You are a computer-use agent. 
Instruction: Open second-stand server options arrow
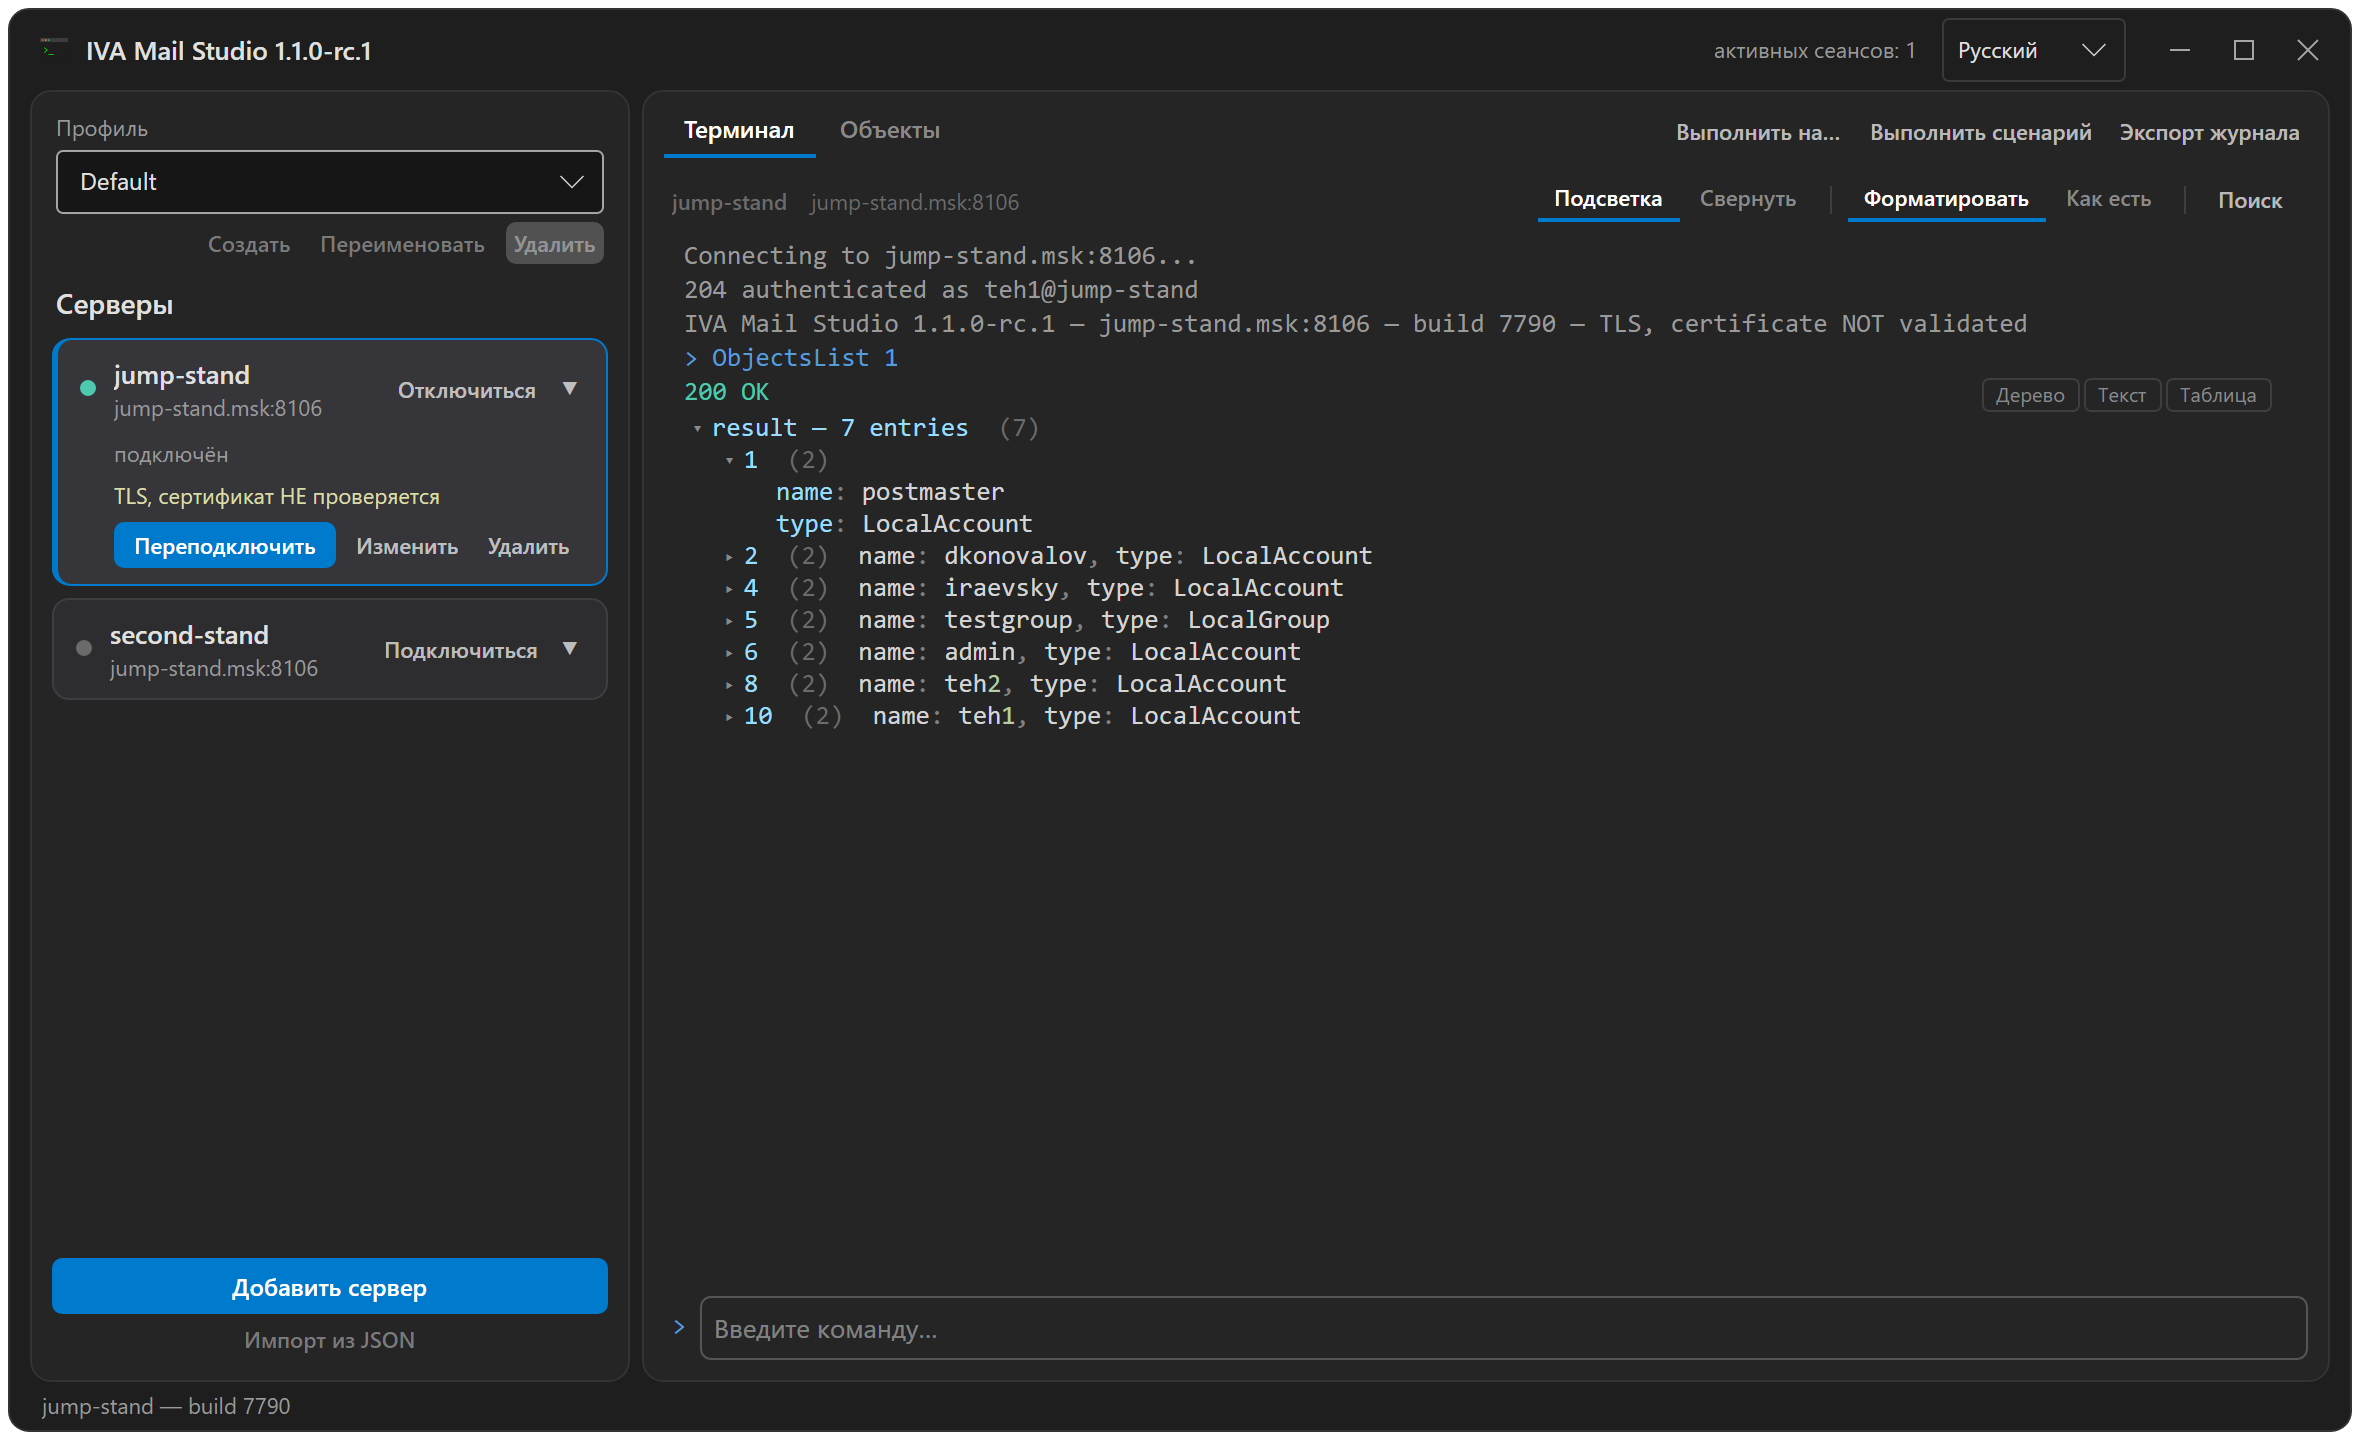click(x=570, y=649)
